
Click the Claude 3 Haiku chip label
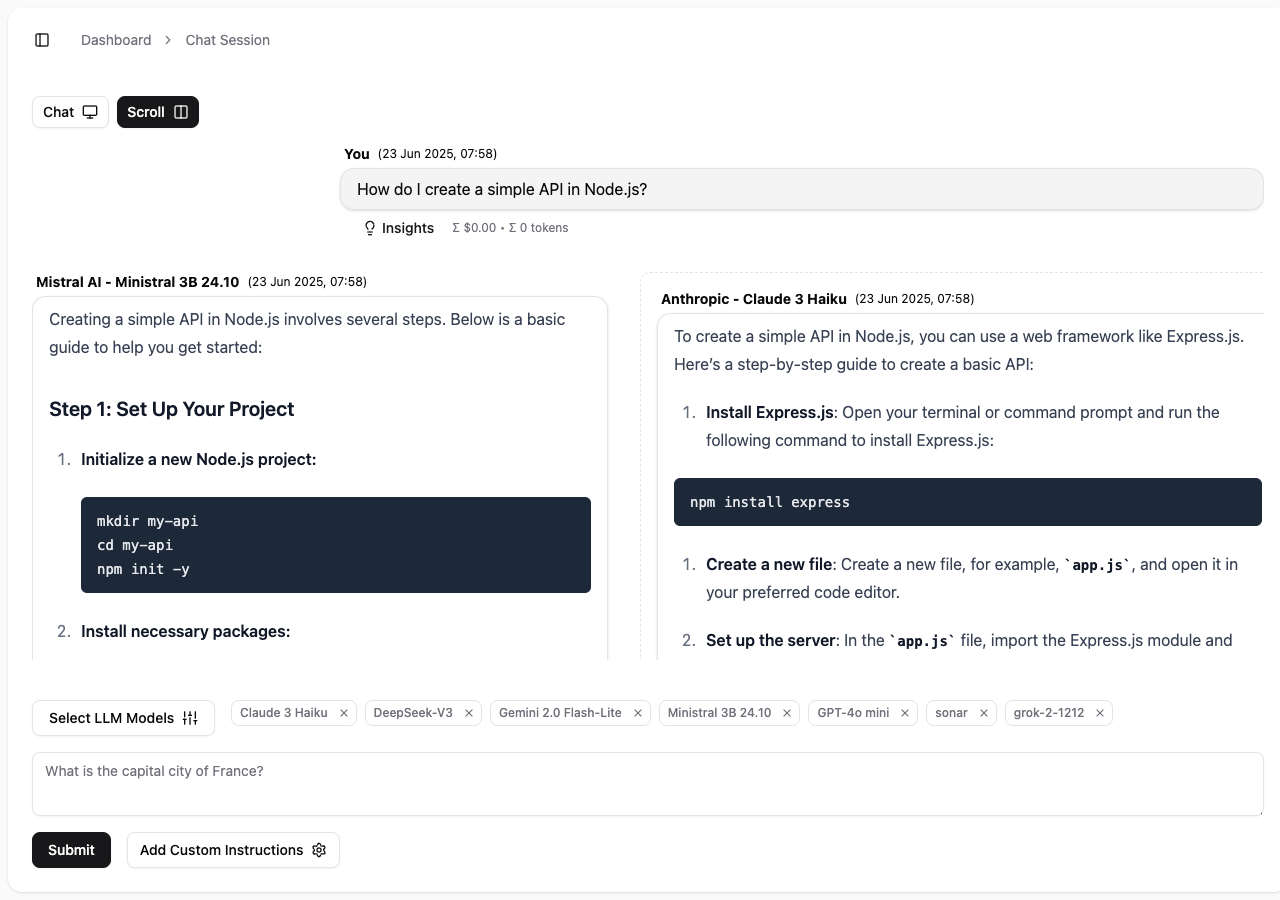[x=284, y=713]
